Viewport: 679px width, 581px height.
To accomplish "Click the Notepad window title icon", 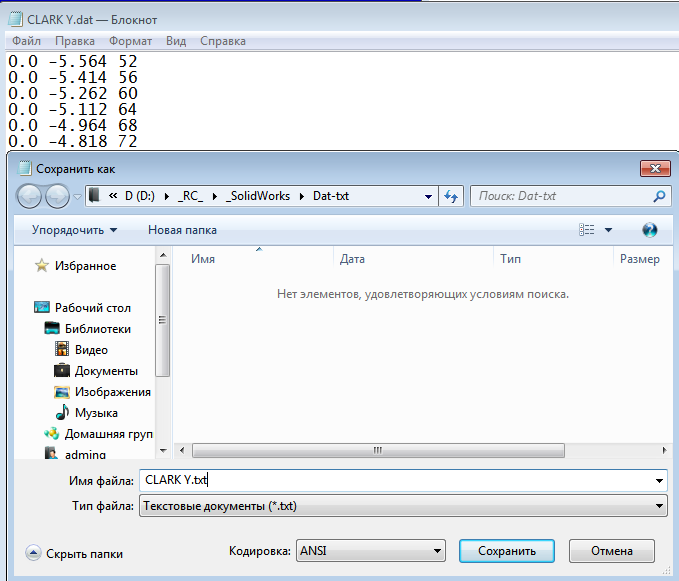I will pos(15,19).
